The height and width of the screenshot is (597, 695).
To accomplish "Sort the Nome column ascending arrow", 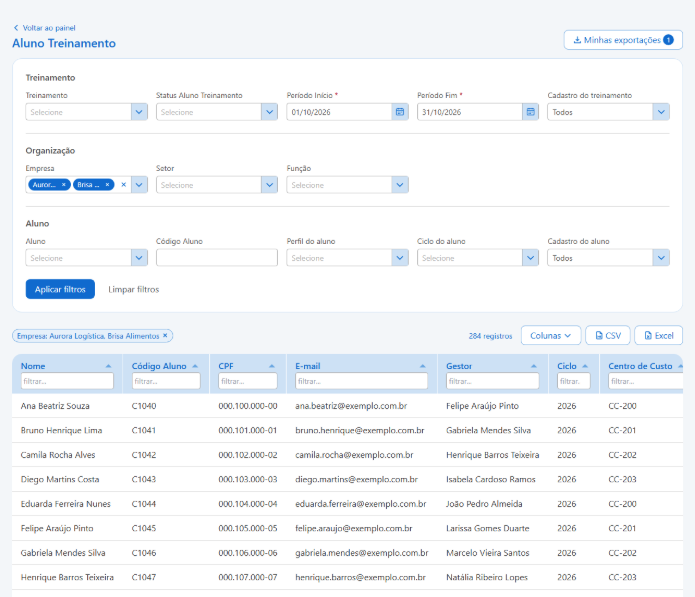I will [108, 366].
